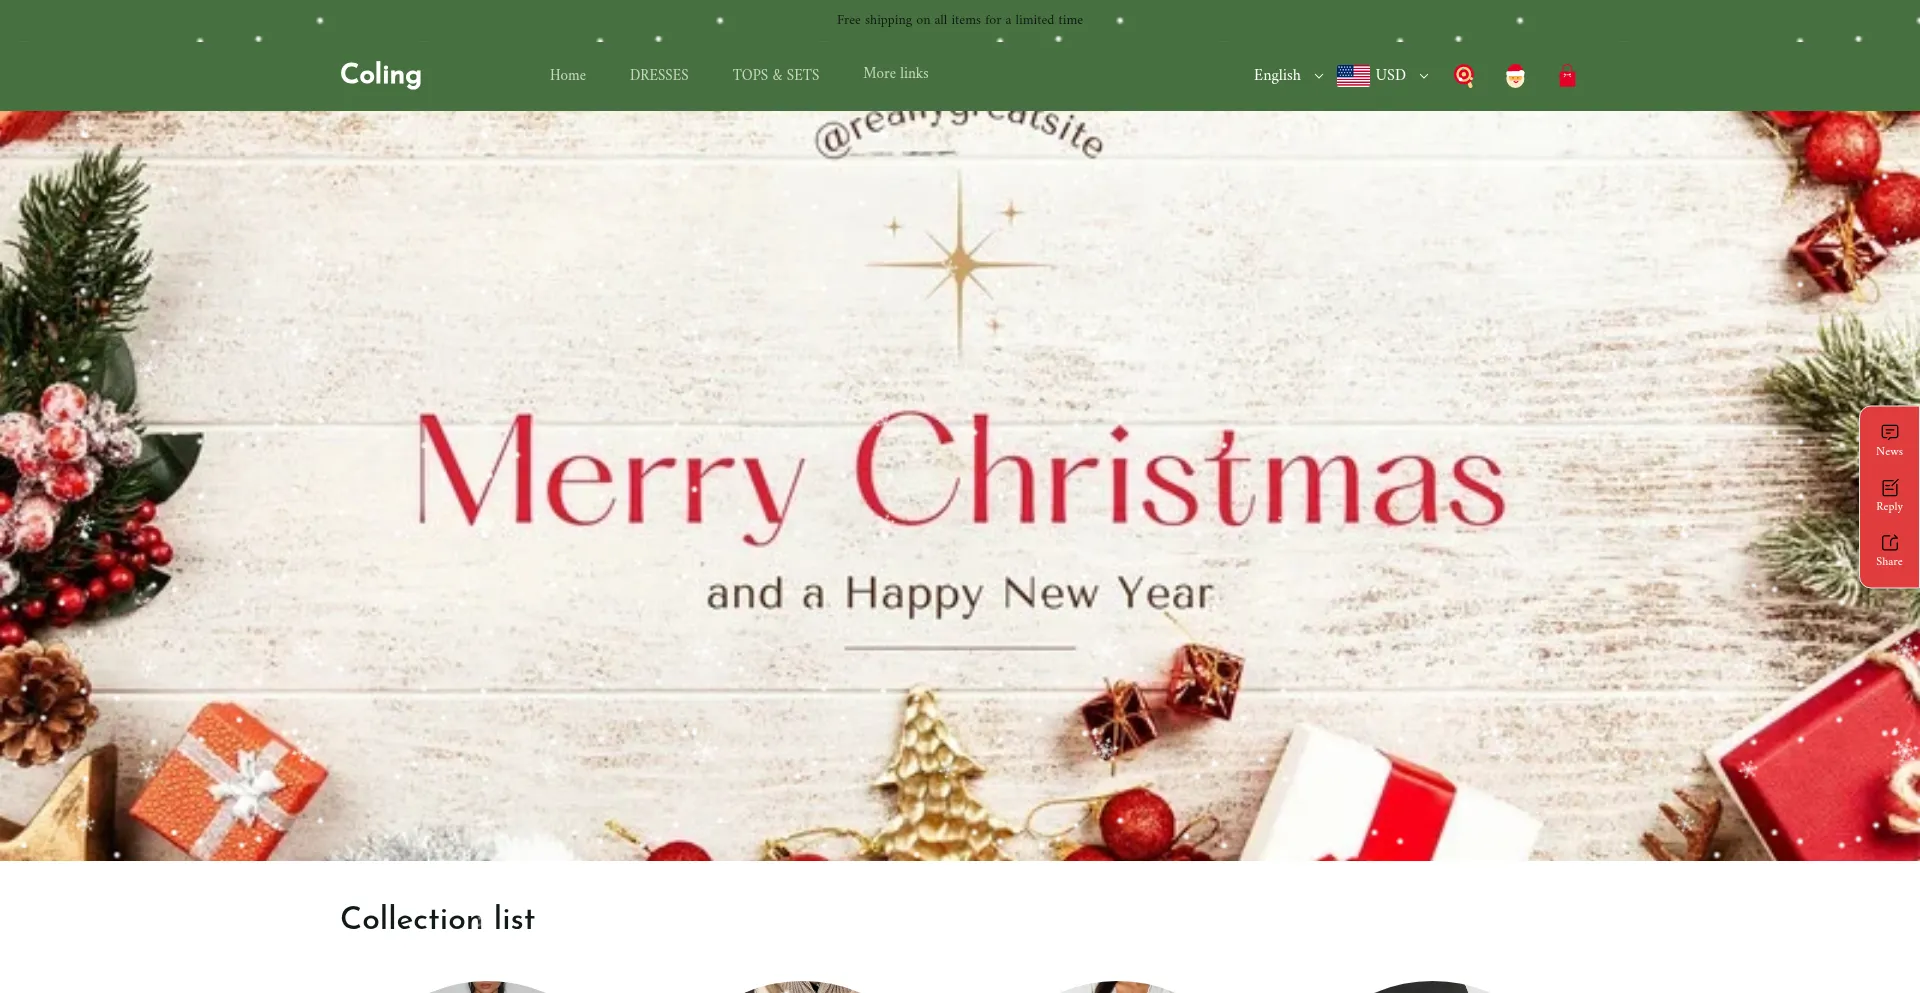The height and width of the screenshot is (993, 1920).
Task: Click the Coling store logo
Action: pyautogui.click(x=381, y=75)
